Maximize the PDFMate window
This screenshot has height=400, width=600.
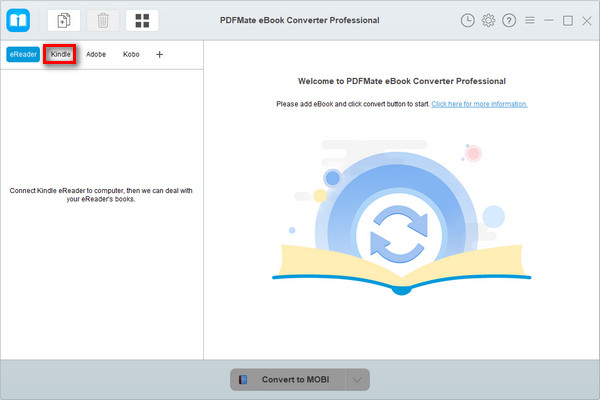click(567, 21)
